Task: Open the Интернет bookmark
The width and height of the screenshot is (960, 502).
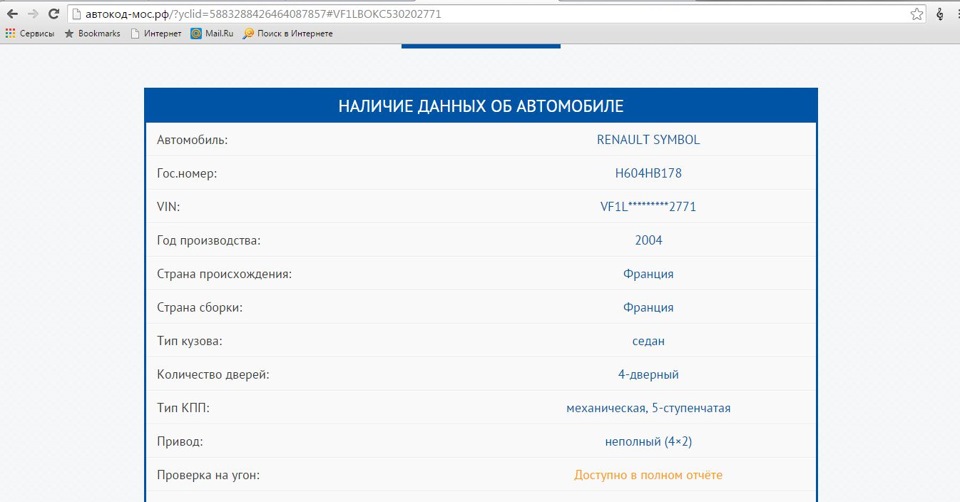Action: [x=156, y=34]
